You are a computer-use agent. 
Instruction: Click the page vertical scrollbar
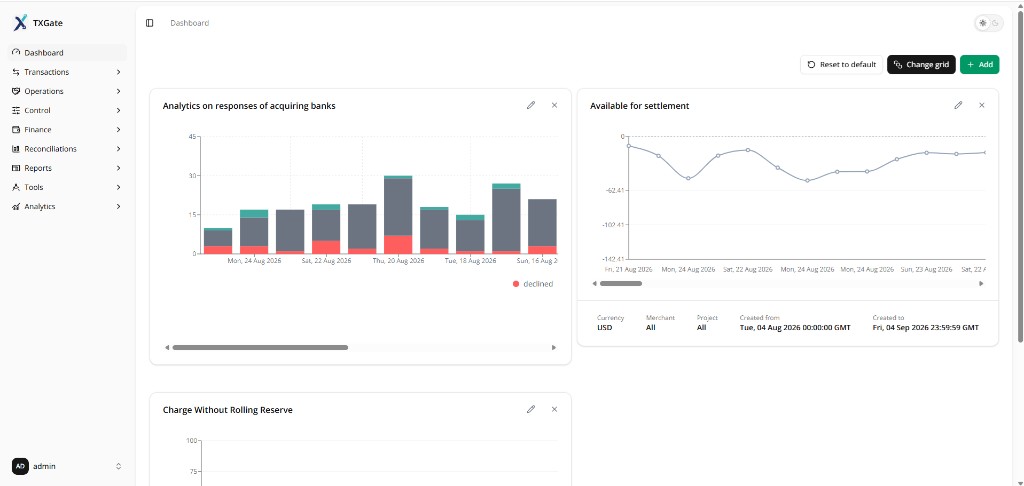coord(1020,175)
